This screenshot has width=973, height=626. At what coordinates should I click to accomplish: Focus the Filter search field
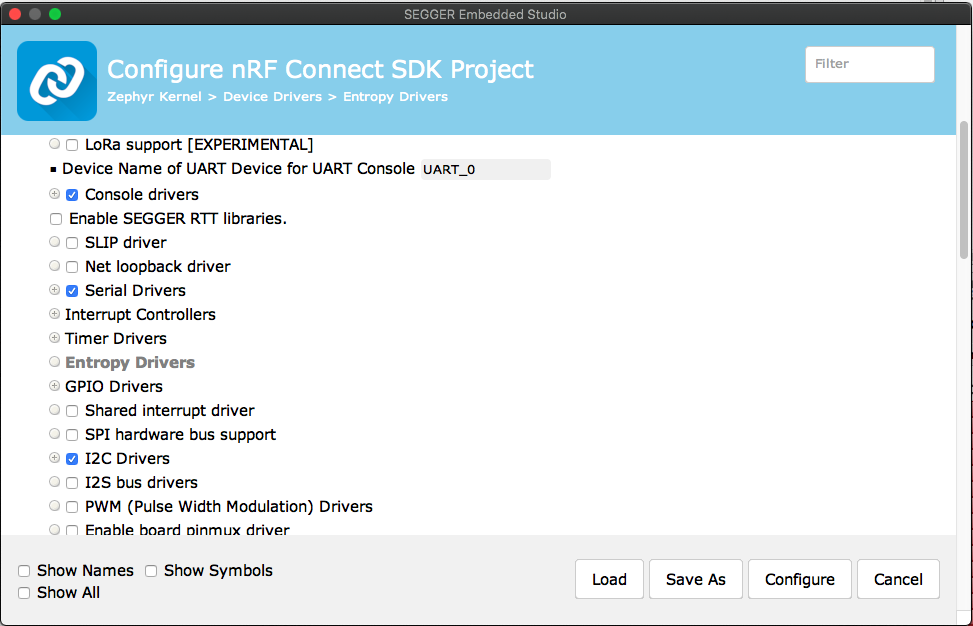[869, 64]
